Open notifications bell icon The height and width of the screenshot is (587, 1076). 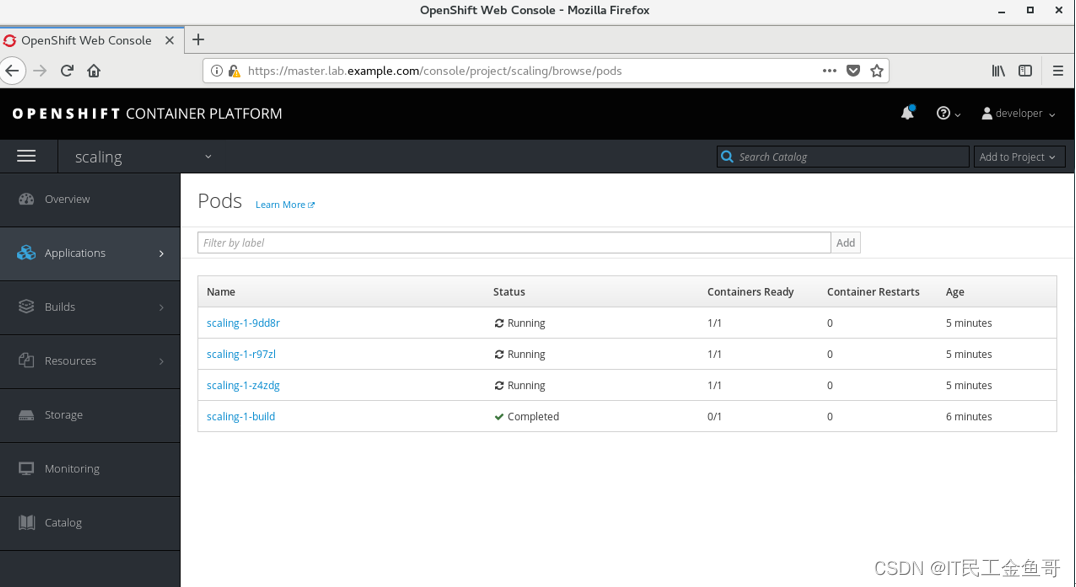tap(908, 113)
